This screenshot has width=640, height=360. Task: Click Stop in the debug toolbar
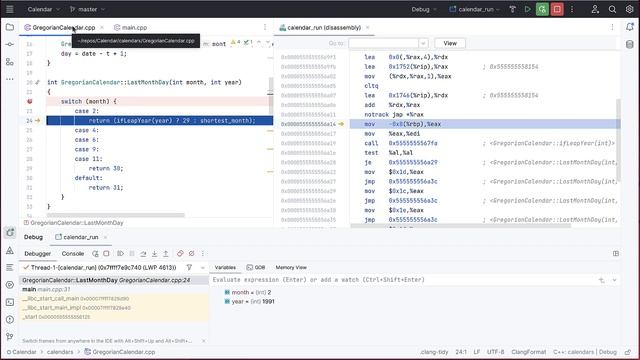coord(107,253)
